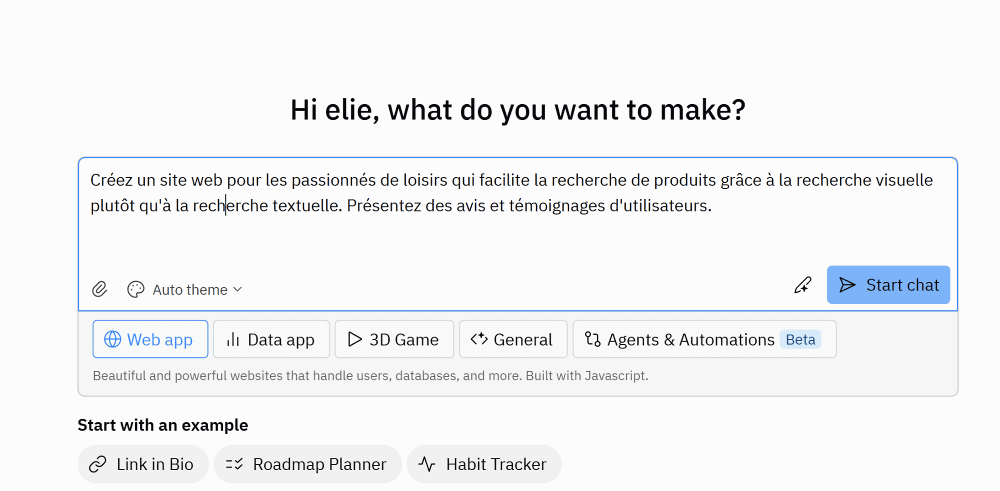Click the checklist icon beside Roadmap Planner
The width and height of the screenshot is (1000, 491).
235,464
